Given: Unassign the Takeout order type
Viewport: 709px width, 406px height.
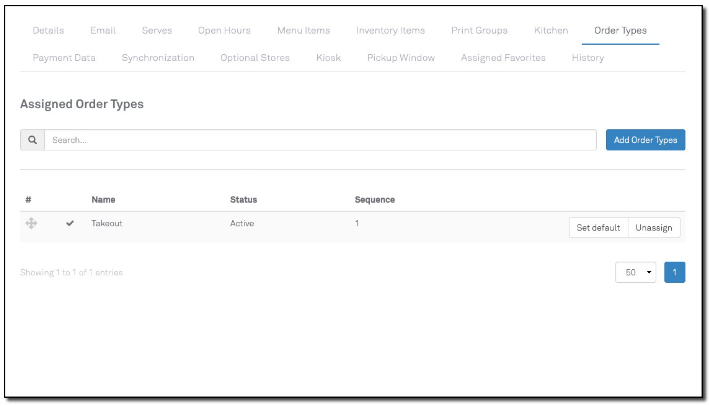Looking at the screenshot, I should tap(654, 228).
